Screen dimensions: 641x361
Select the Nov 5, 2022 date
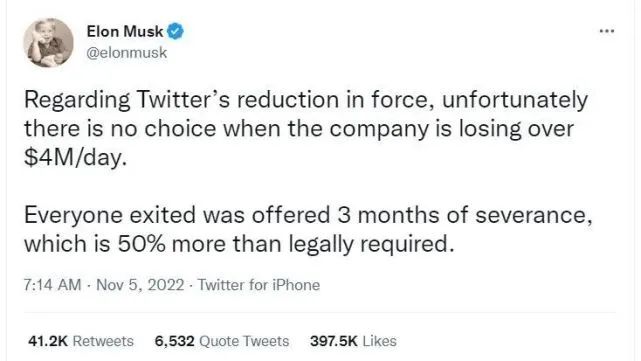[x=140, y=285]
